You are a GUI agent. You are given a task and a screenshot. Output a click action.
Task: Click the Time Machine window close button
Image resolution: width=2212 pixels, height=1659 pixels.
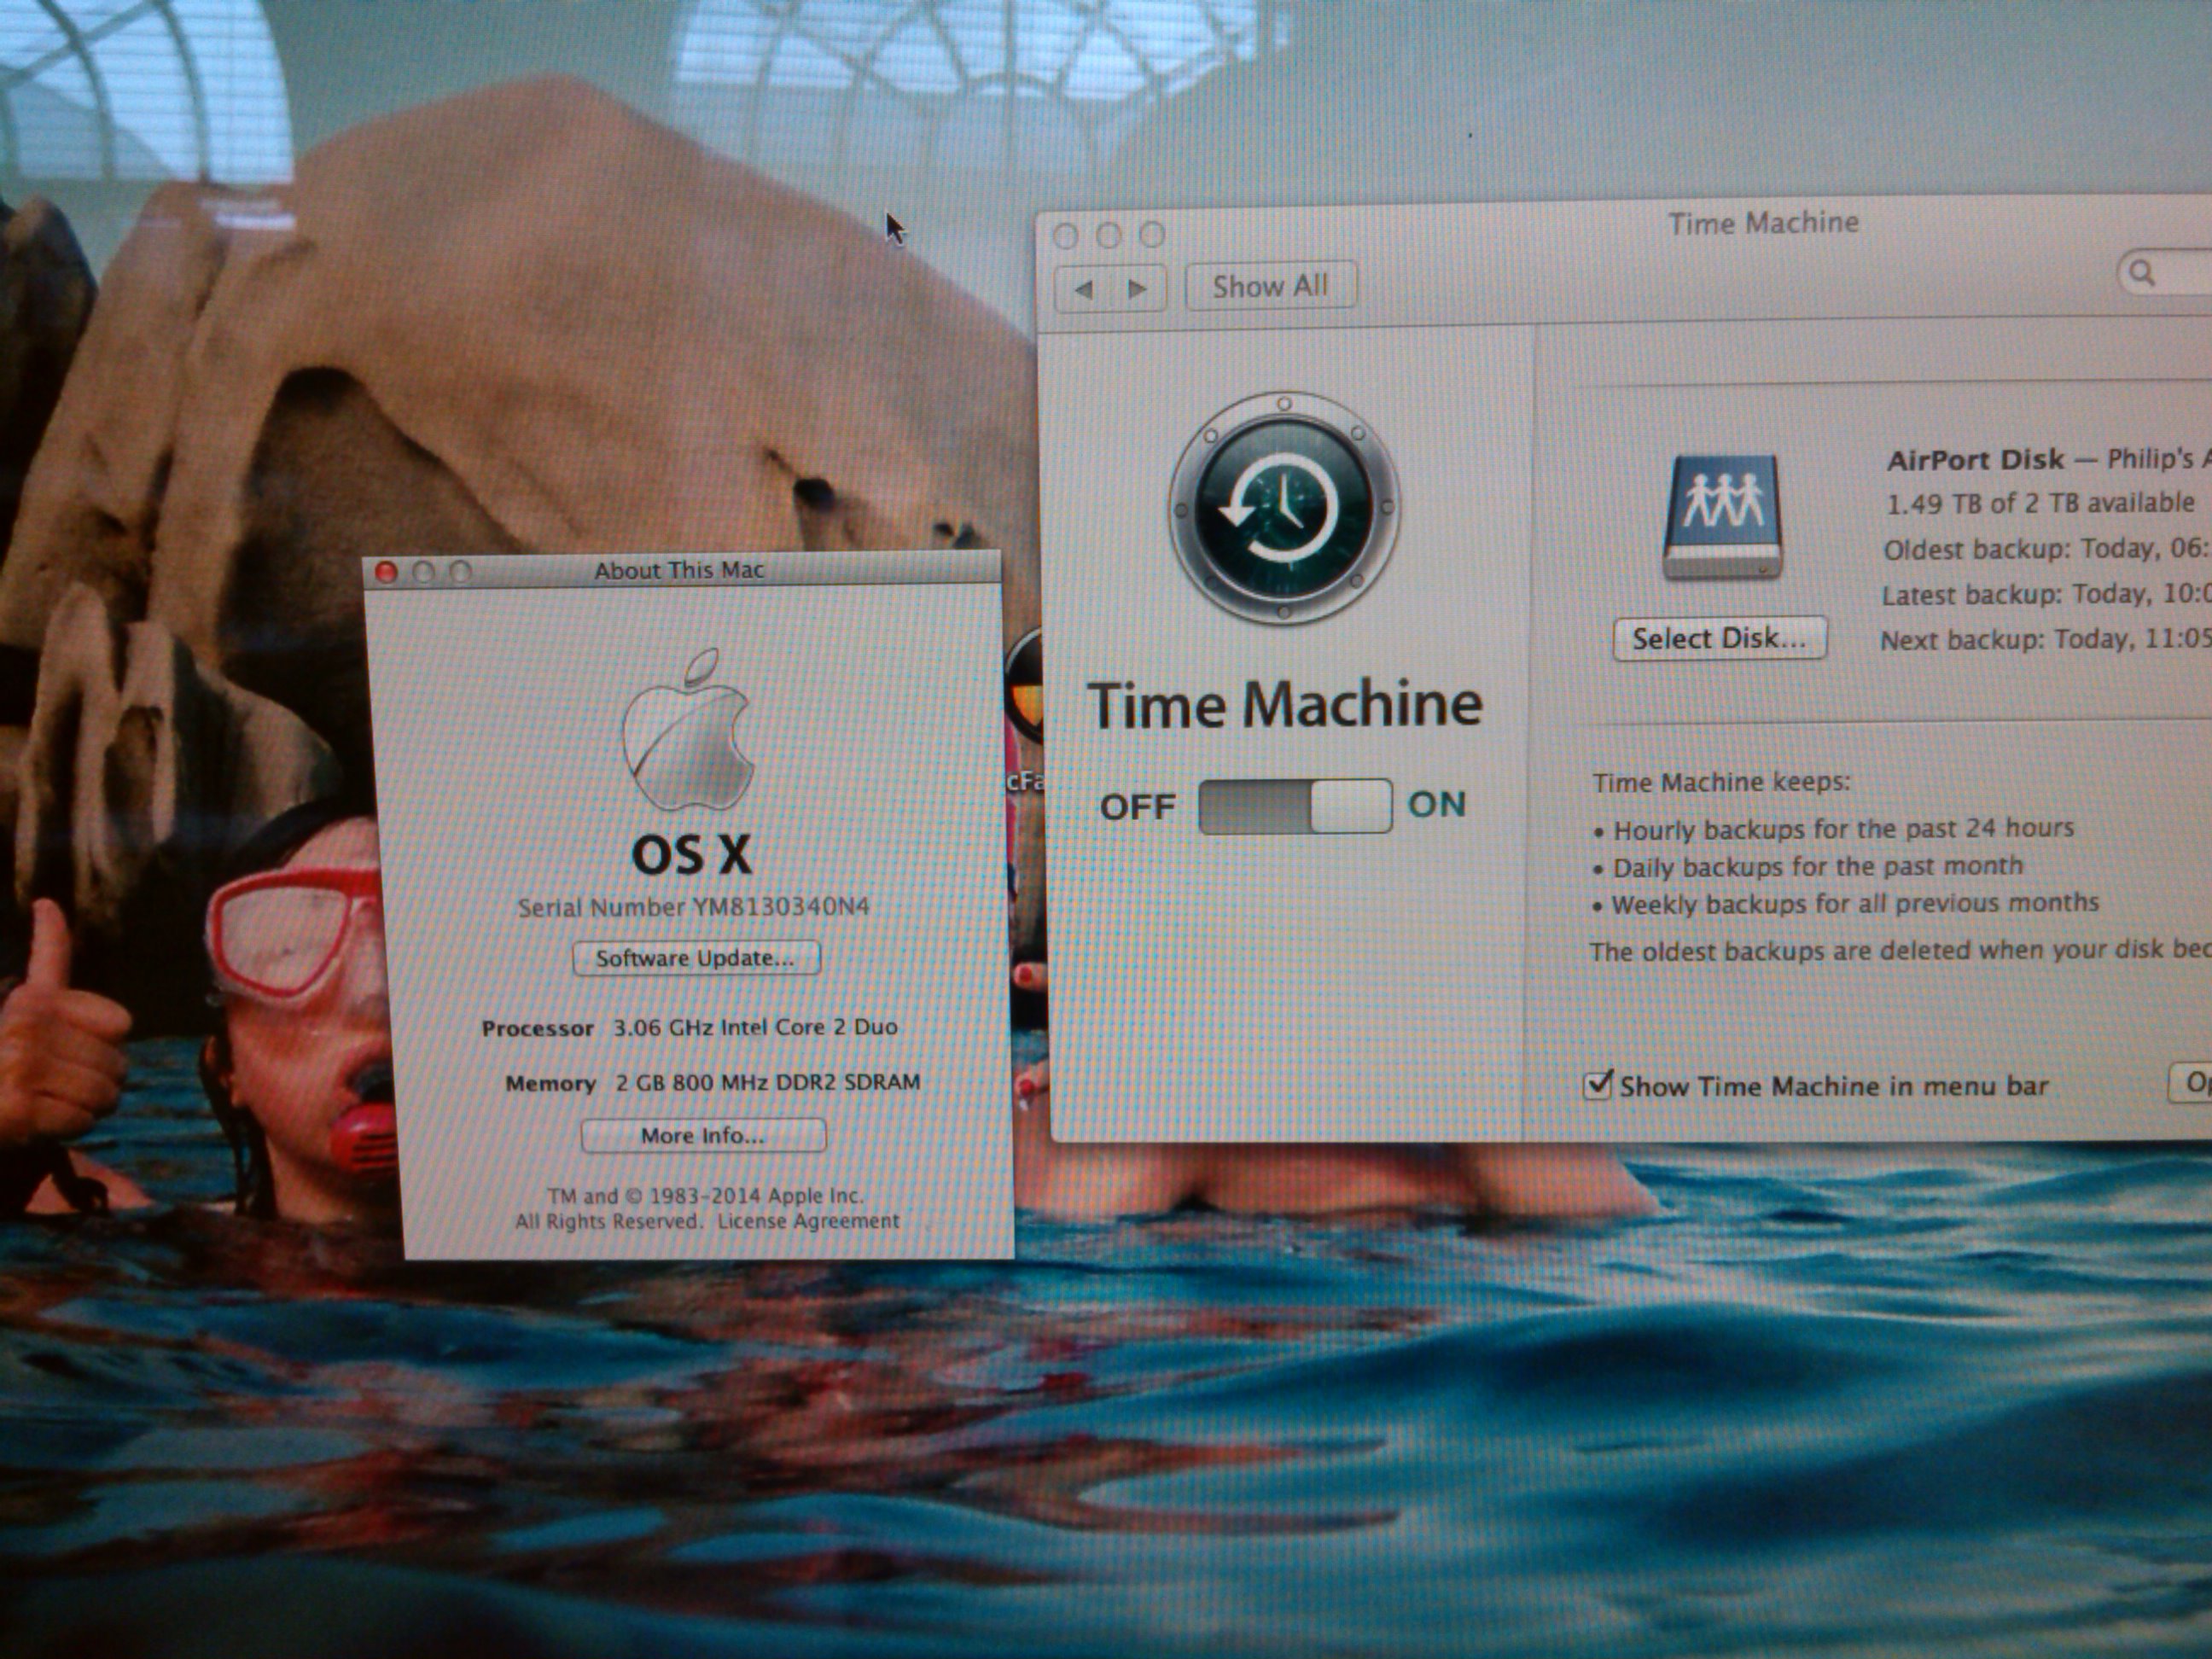(1066, 236)
